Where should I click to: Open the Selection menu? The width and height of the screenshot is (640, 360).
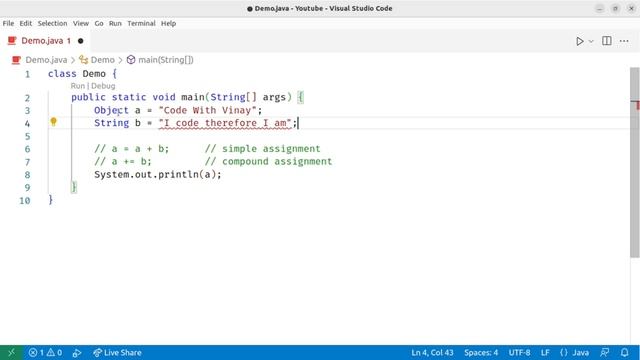[x=52, y=23]
